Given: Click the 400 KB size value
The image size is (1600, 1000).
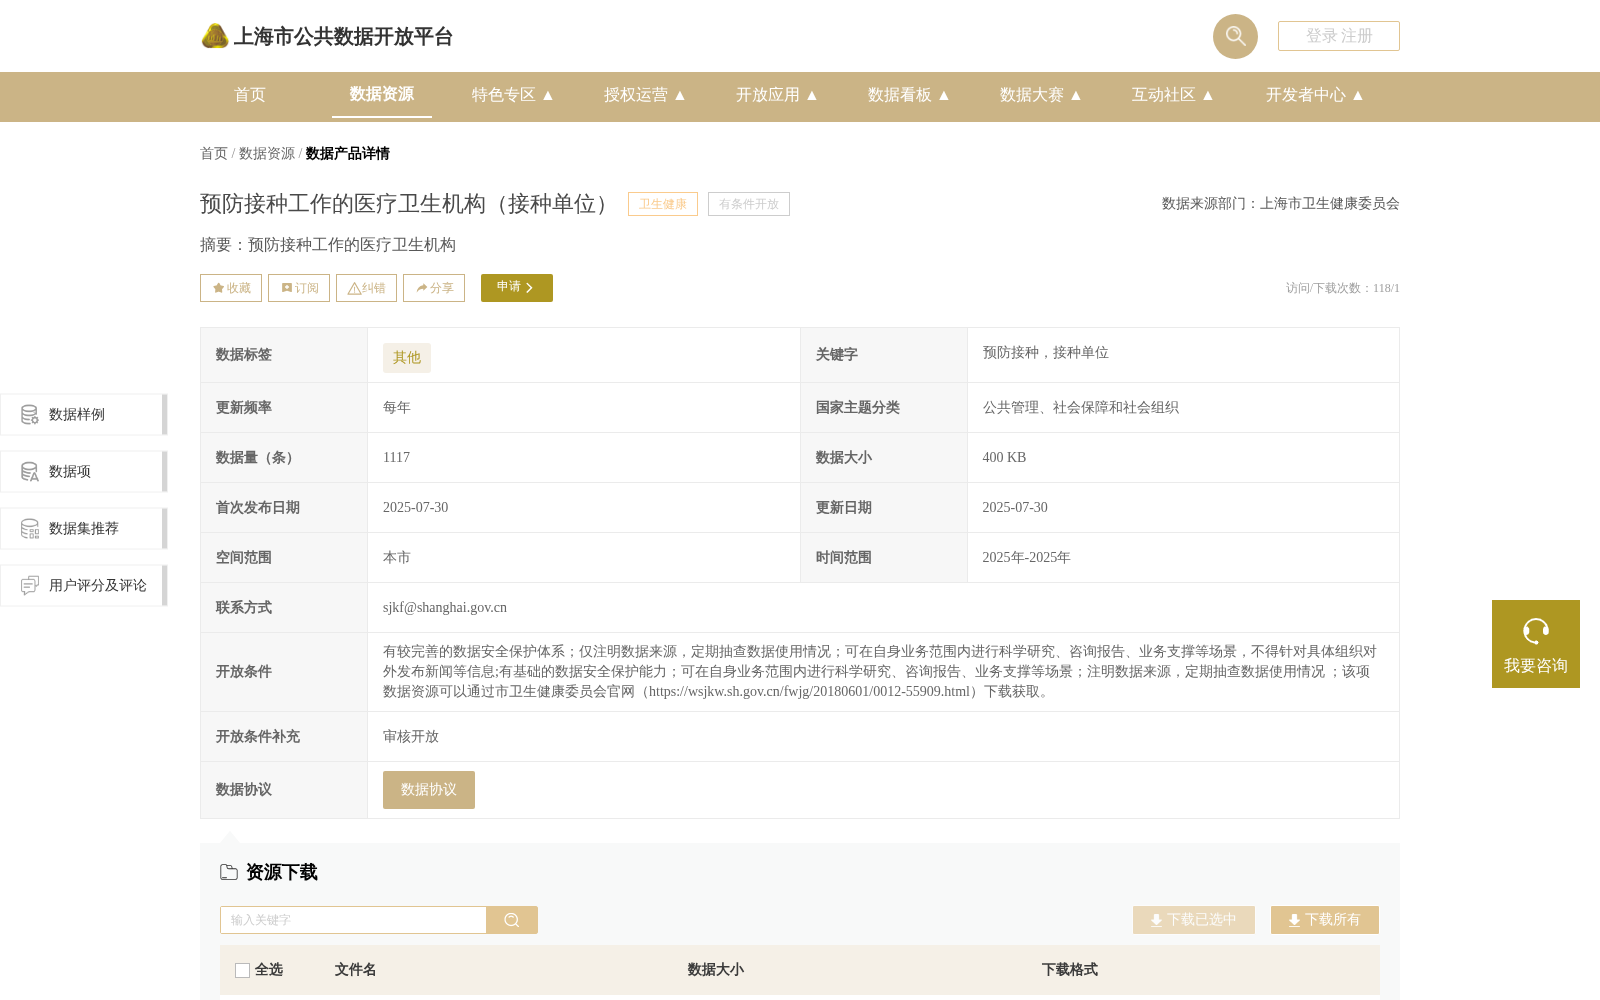Looking at the screenshot, I should [x=1004, y=458].
